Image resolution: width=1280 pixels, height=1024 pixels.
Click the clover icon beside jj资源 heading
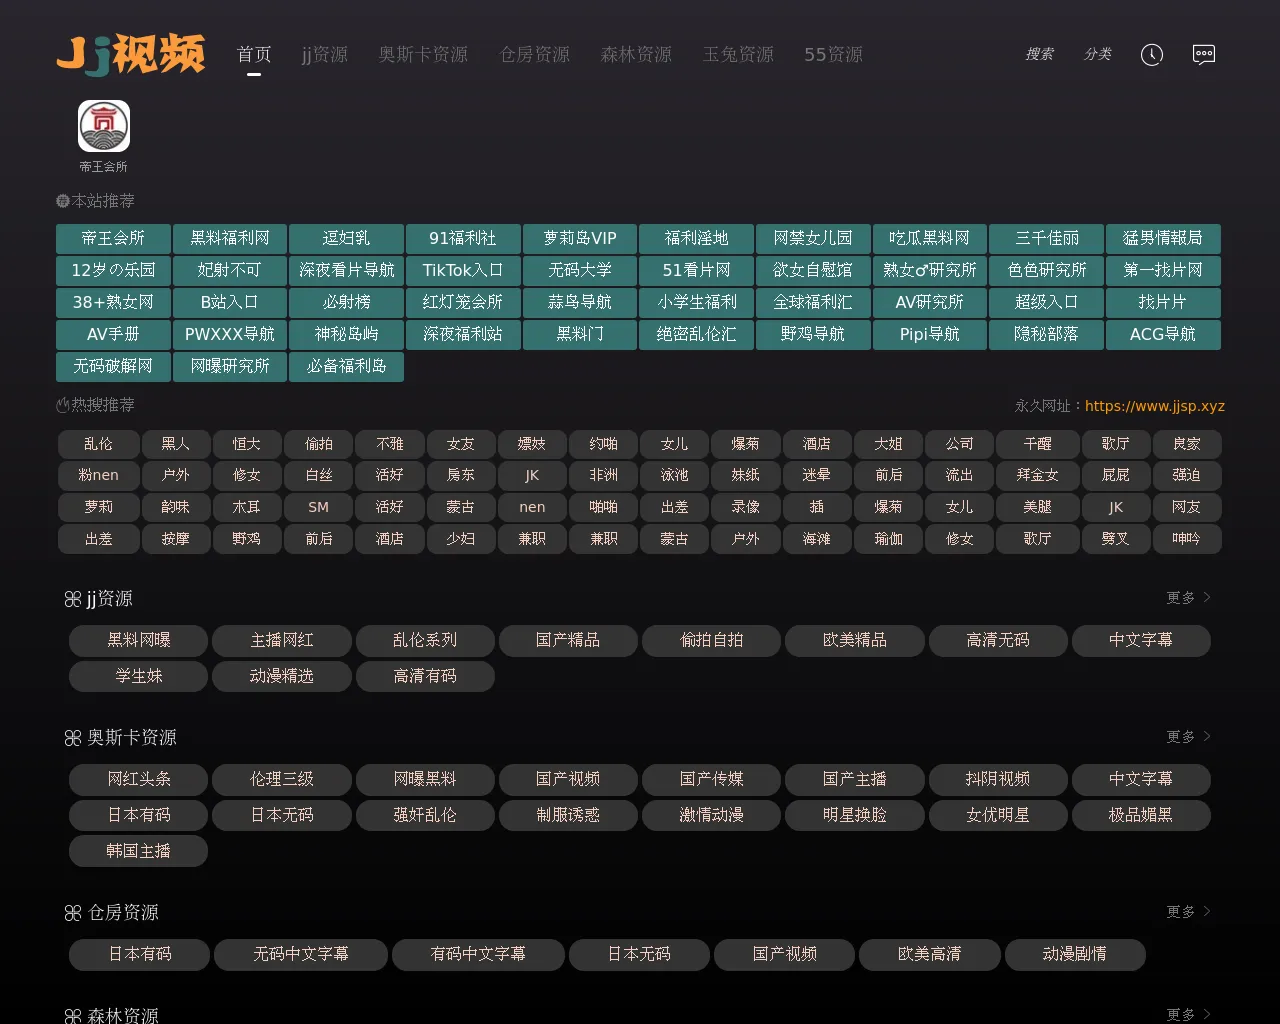tap(73, 599)
